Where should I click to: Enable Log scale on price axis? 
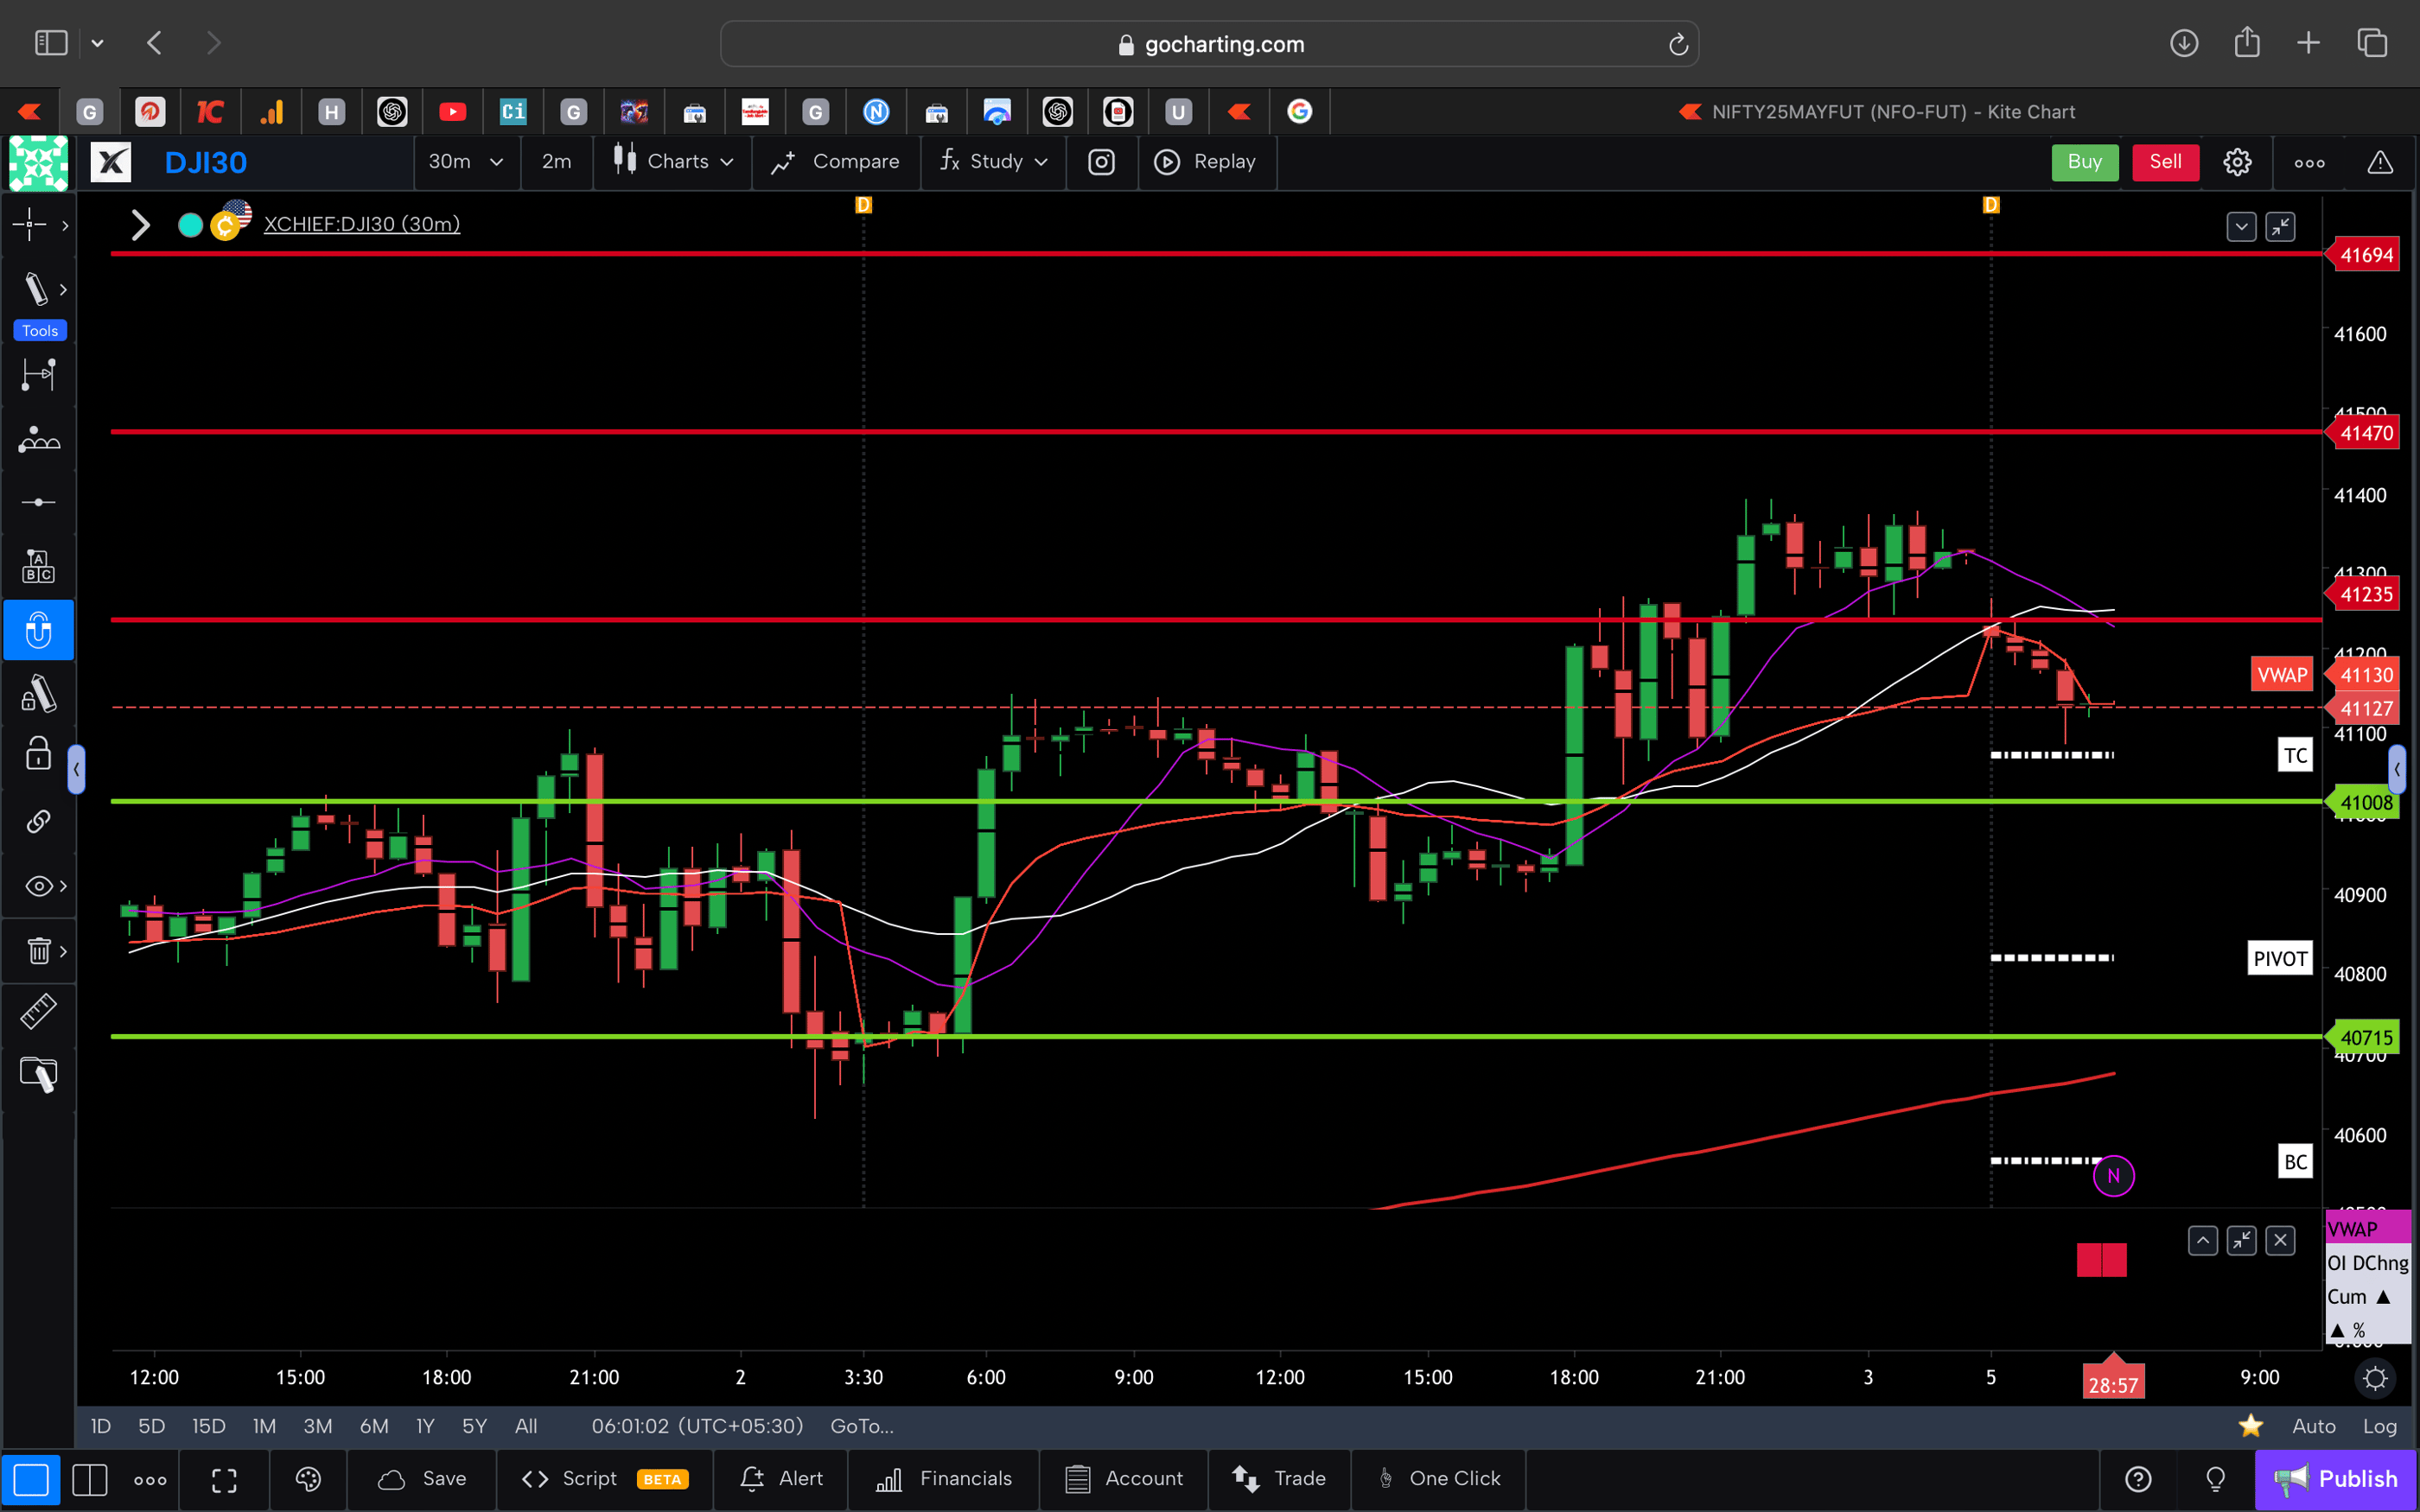[2381, 1426]
